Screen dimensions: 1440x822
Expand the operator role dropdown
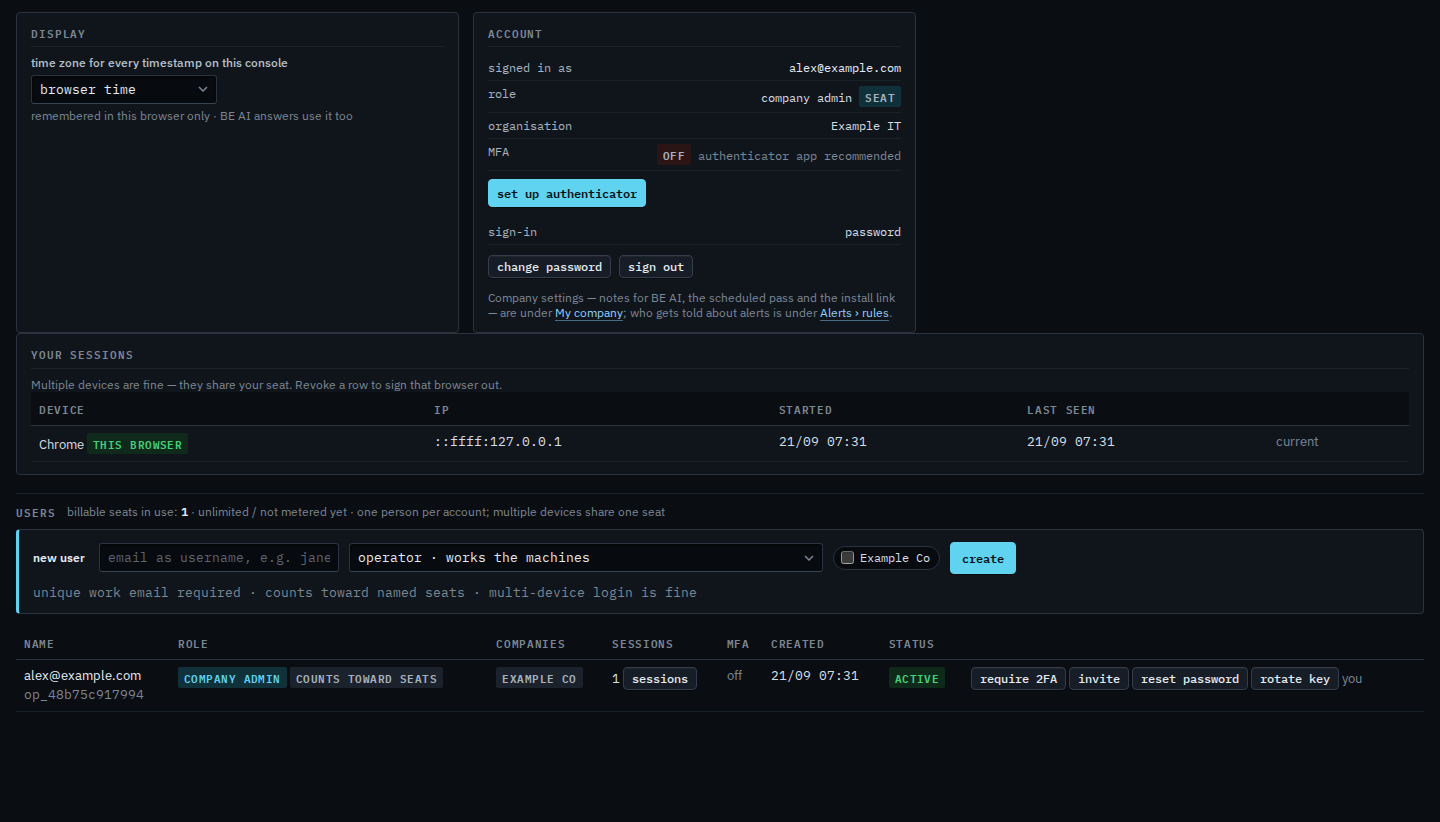point(585,558)
